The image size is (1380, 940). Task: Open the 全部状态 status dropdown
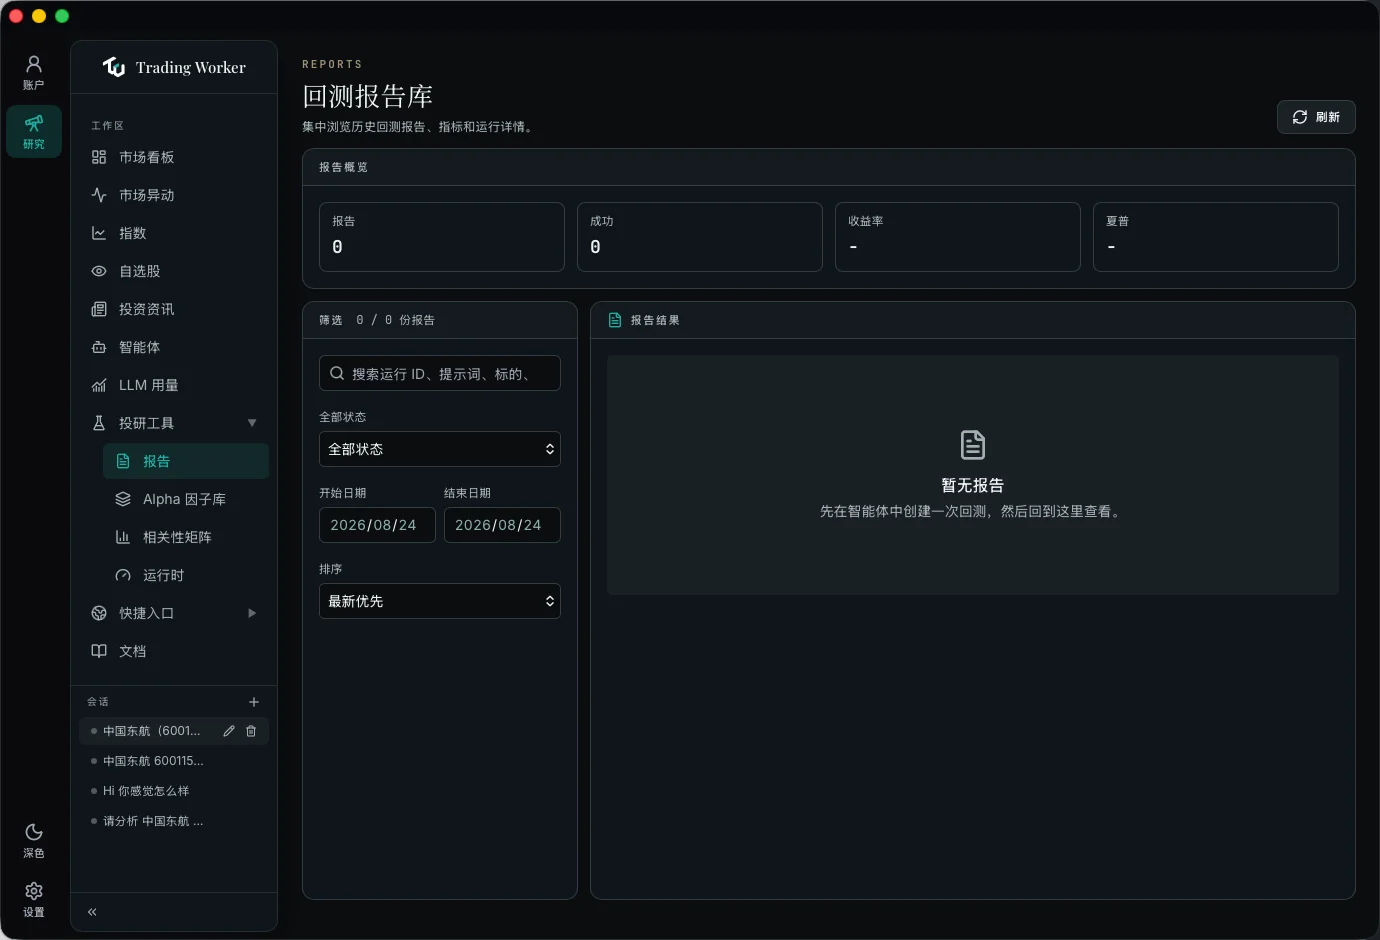point(440,449)
